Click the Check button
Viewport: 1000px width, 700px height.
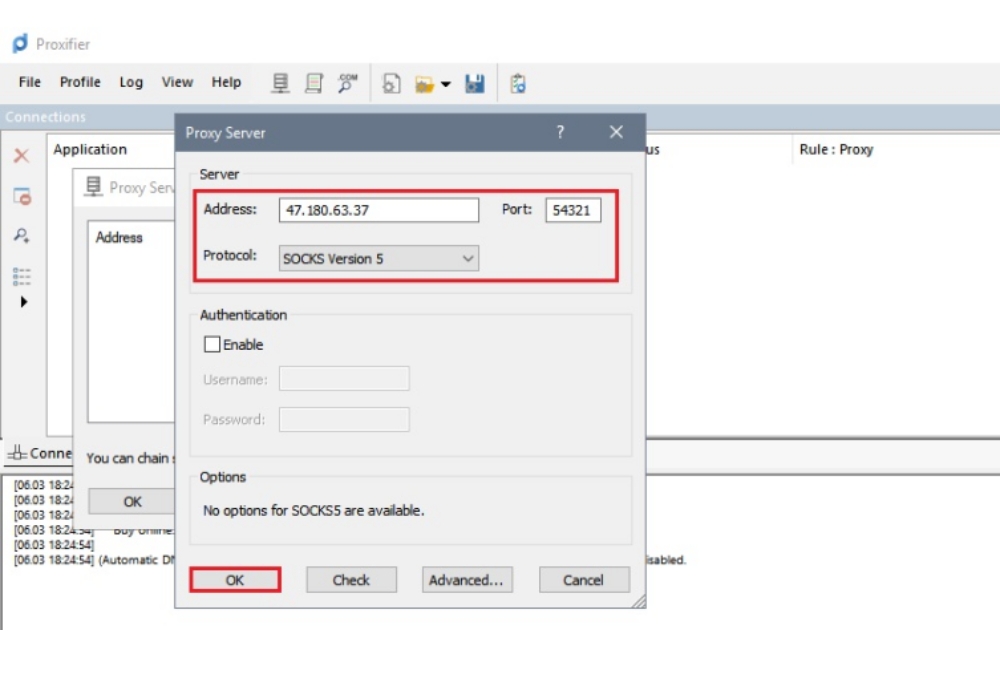pos(351,580)
